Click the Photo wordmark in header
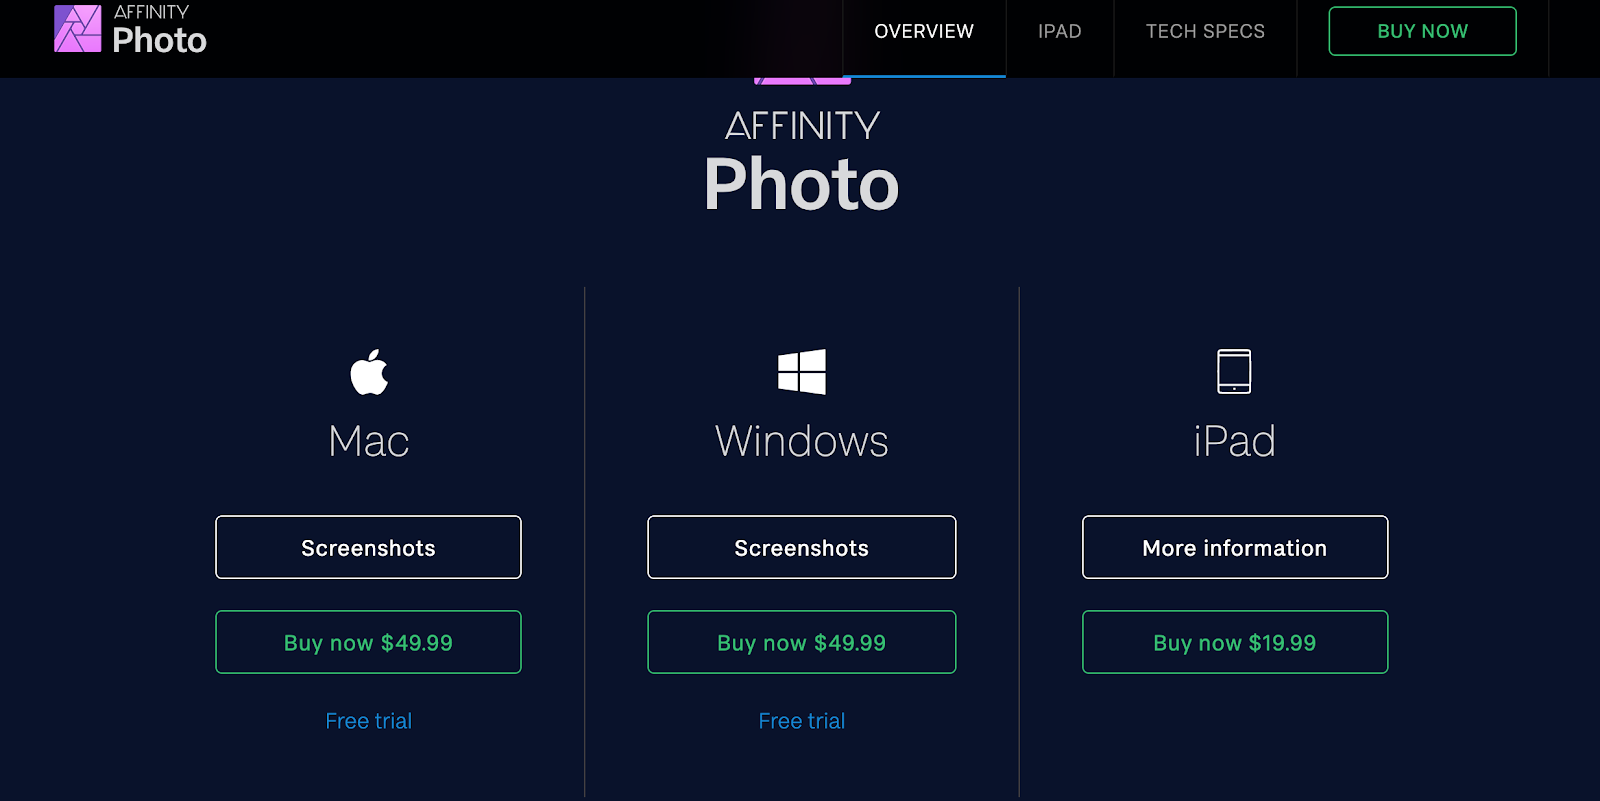The image size is (1600, 801). (160, 40)
